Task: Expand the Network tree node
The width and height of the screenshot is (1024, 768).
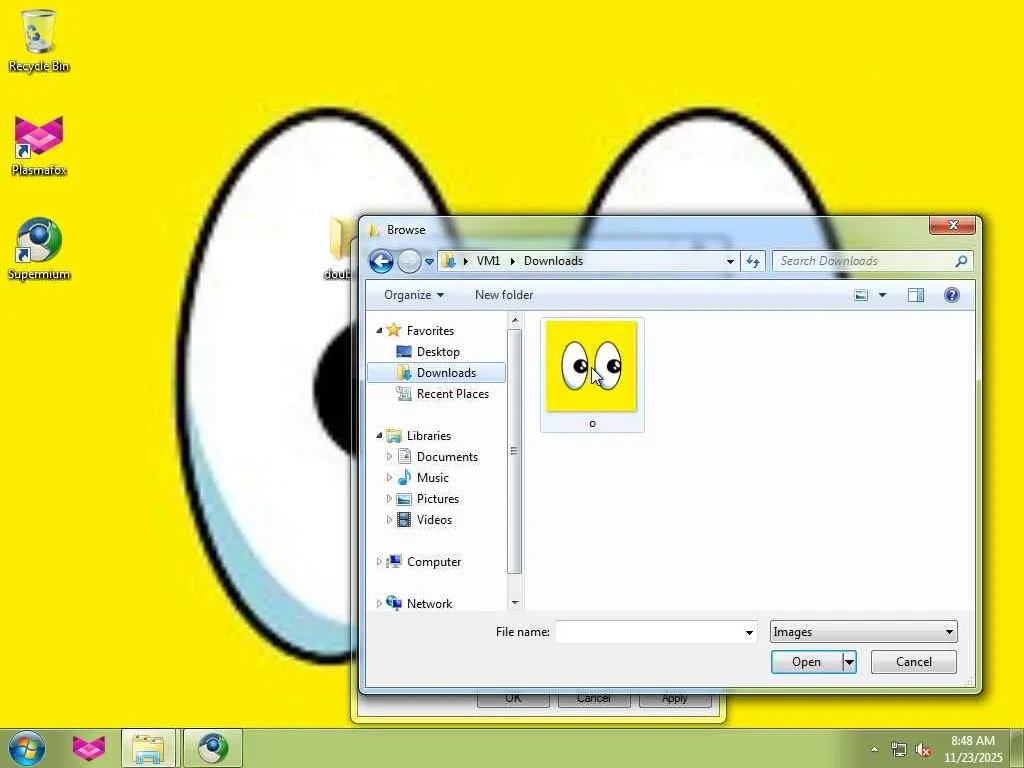Action: (x=379, y=603)
